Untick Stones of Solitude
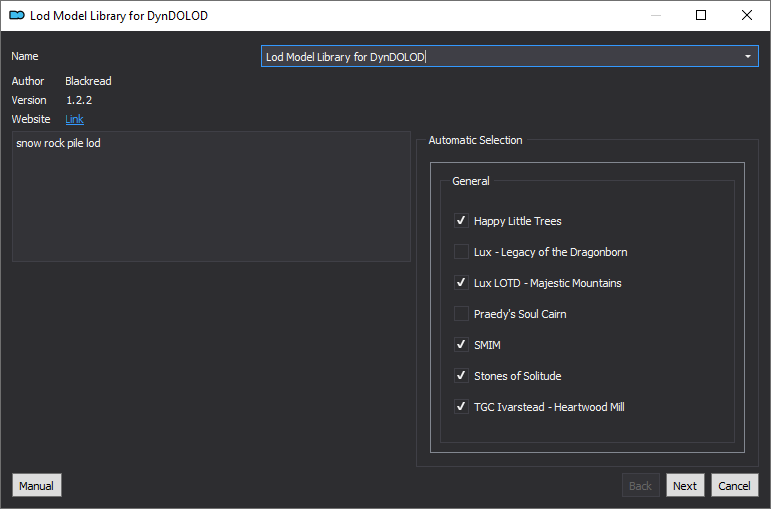 pos(461,376)
